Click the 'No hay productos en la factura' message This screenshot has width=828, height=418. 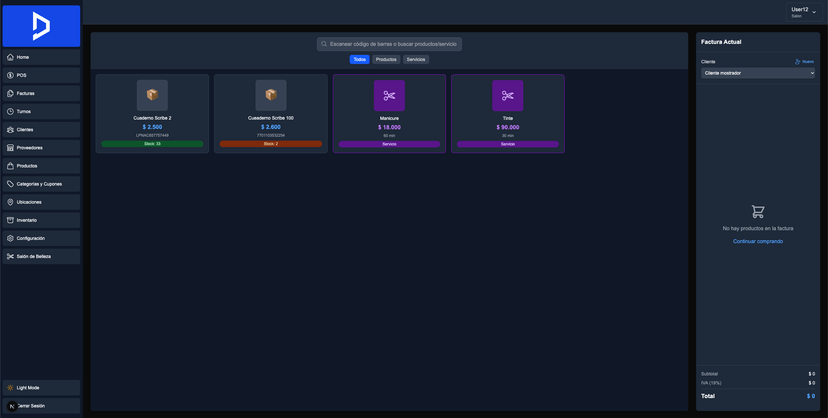click(x=758, y=229)
